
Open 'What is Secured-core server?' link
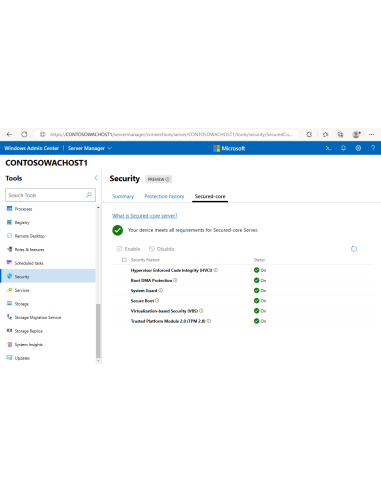pyautogui.click(x=145, y=216)
